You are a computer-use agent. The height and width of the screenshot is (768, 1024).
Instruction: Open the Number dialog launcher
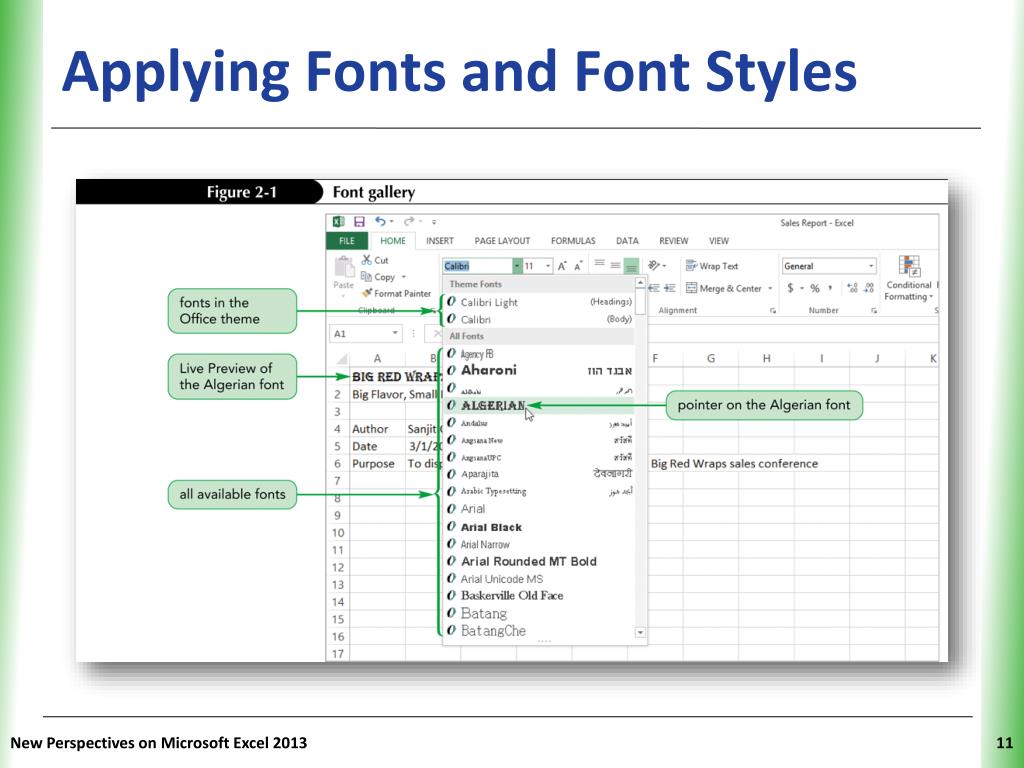(873, 311)
